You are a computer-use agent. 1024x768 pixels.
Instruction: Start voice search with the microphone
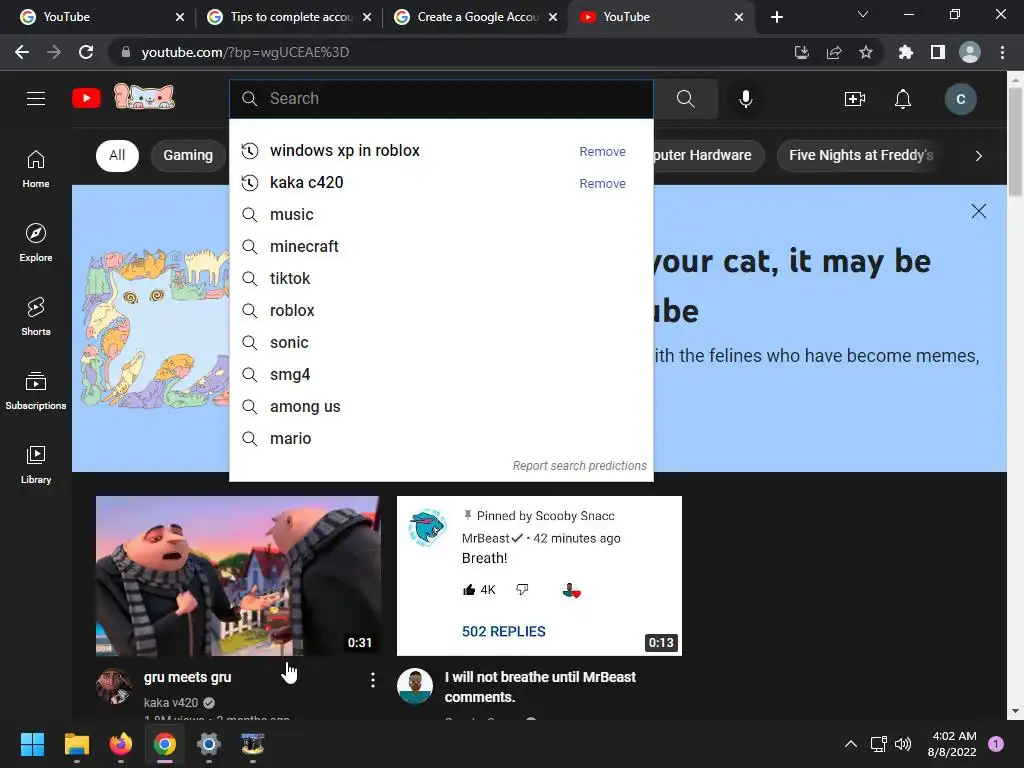pos(745,99)
